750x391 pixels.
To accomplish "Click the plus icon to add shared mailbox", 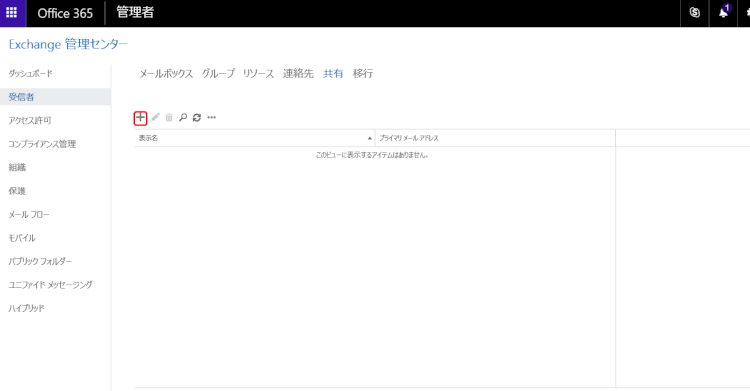I will pos(140,118).
